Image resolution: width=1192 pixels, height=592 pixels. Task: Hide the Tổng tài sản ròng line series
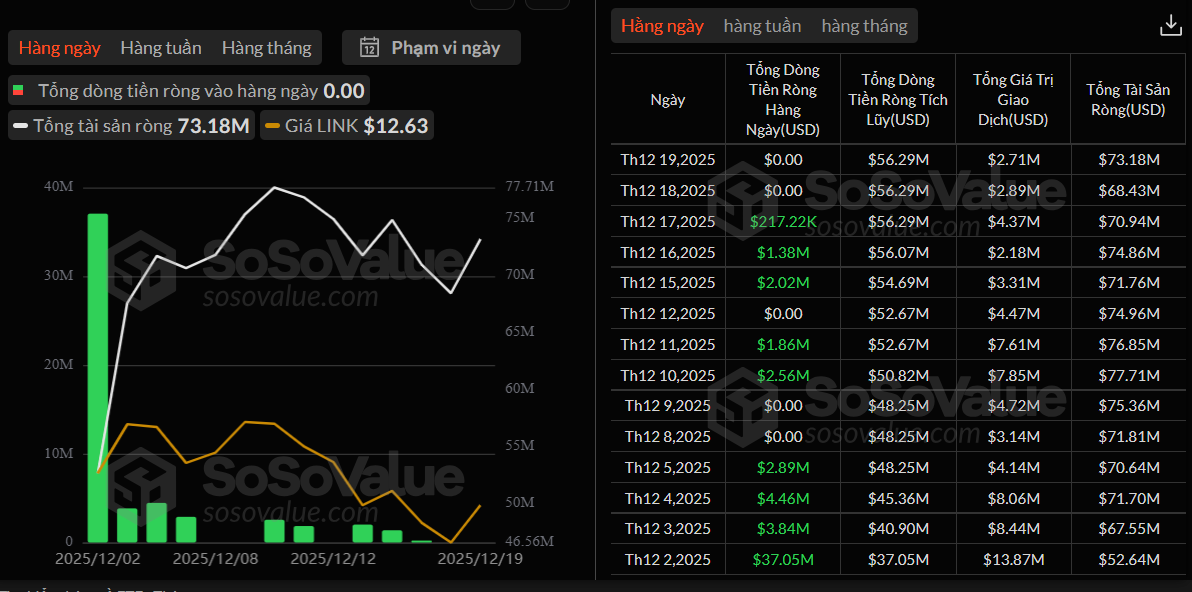131,126
